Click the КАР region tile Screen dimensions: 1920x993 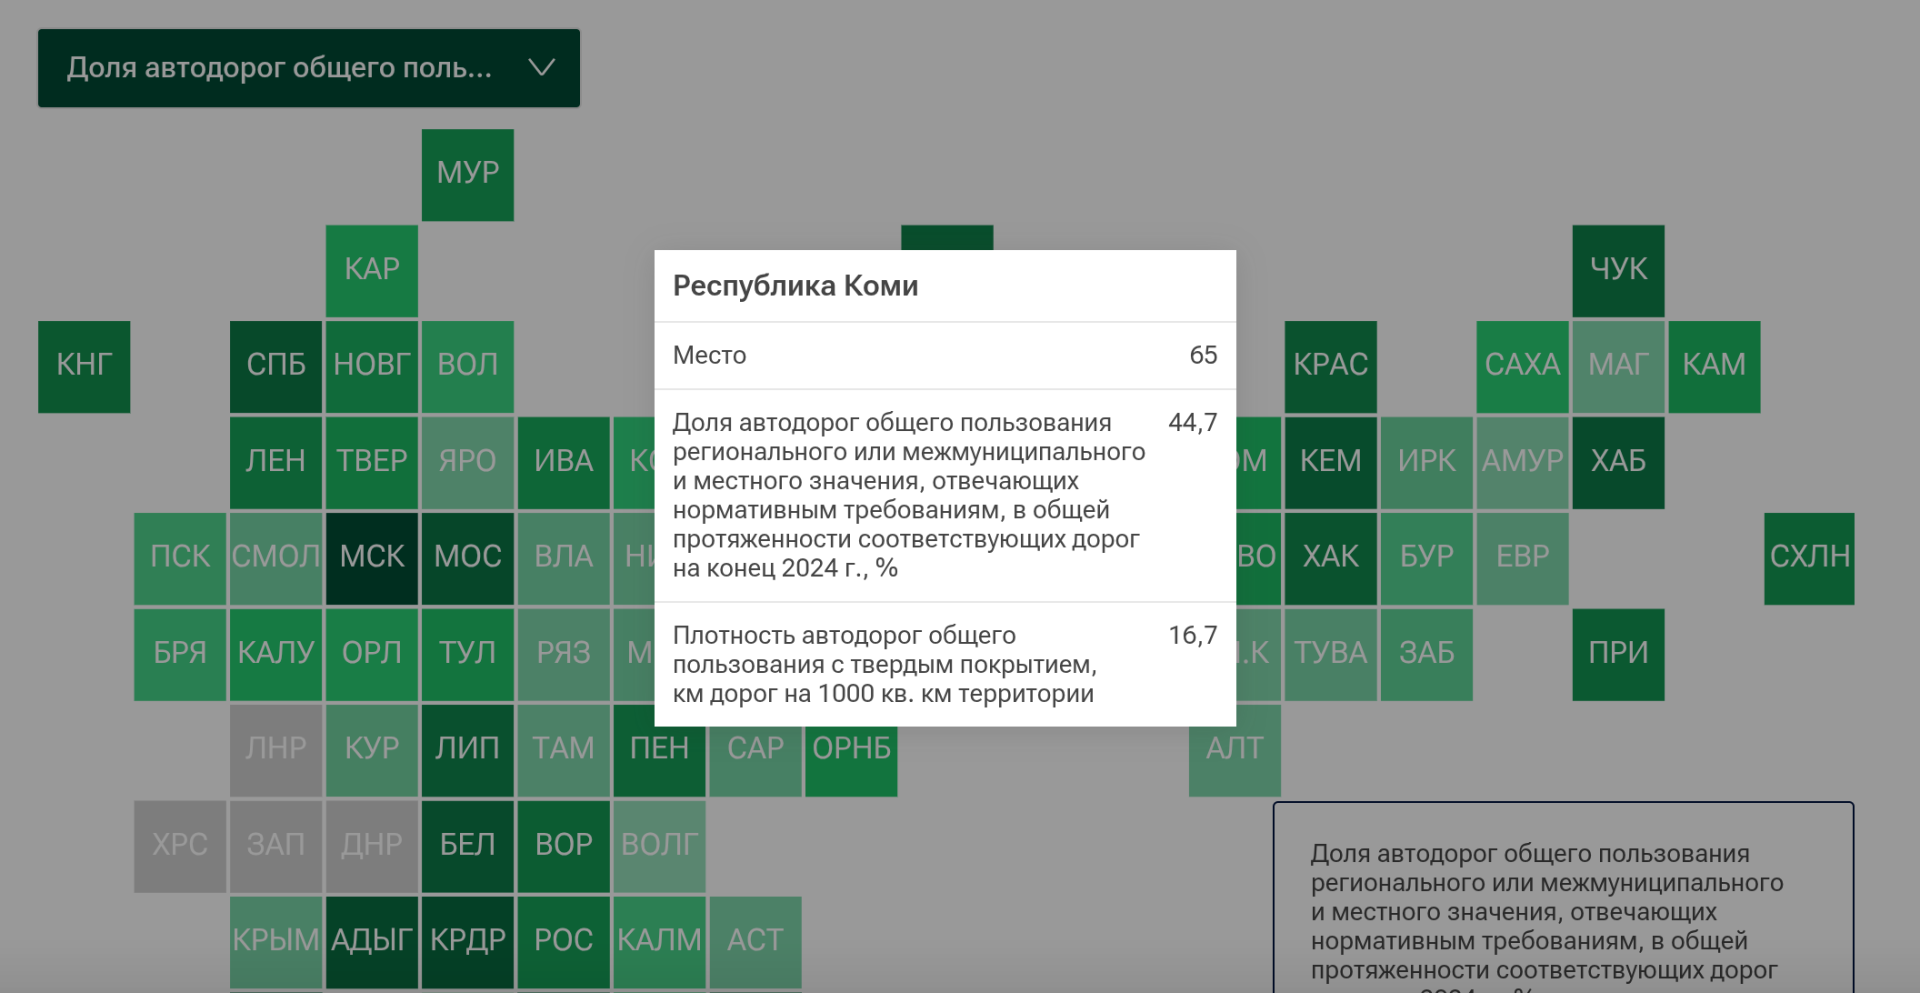click(x=371, y=270)
